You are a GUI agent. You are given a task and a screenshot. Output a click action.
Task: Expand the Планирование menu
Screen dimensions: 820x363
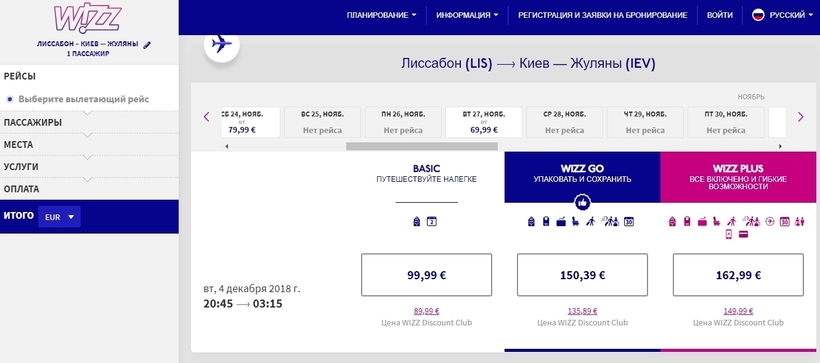click(x=381, y=15)
